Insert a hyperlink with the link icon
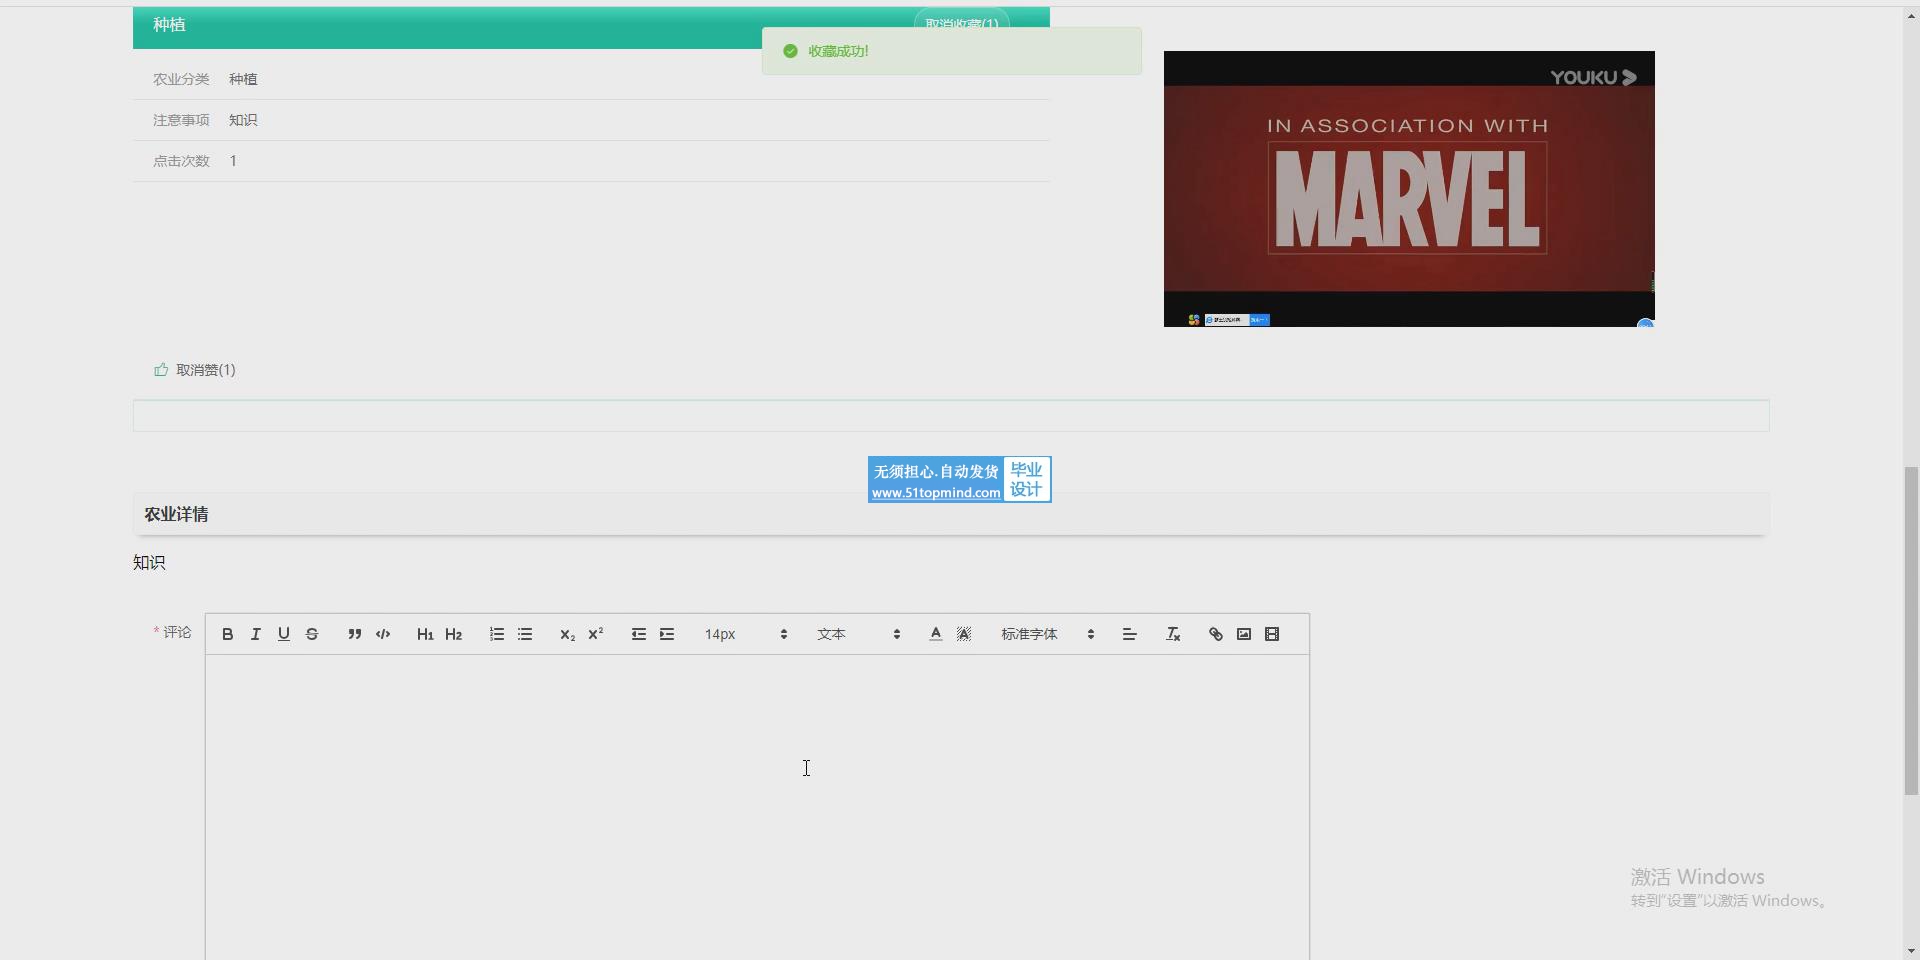The image size is (1920, 960). click(x=1216, y=634)
